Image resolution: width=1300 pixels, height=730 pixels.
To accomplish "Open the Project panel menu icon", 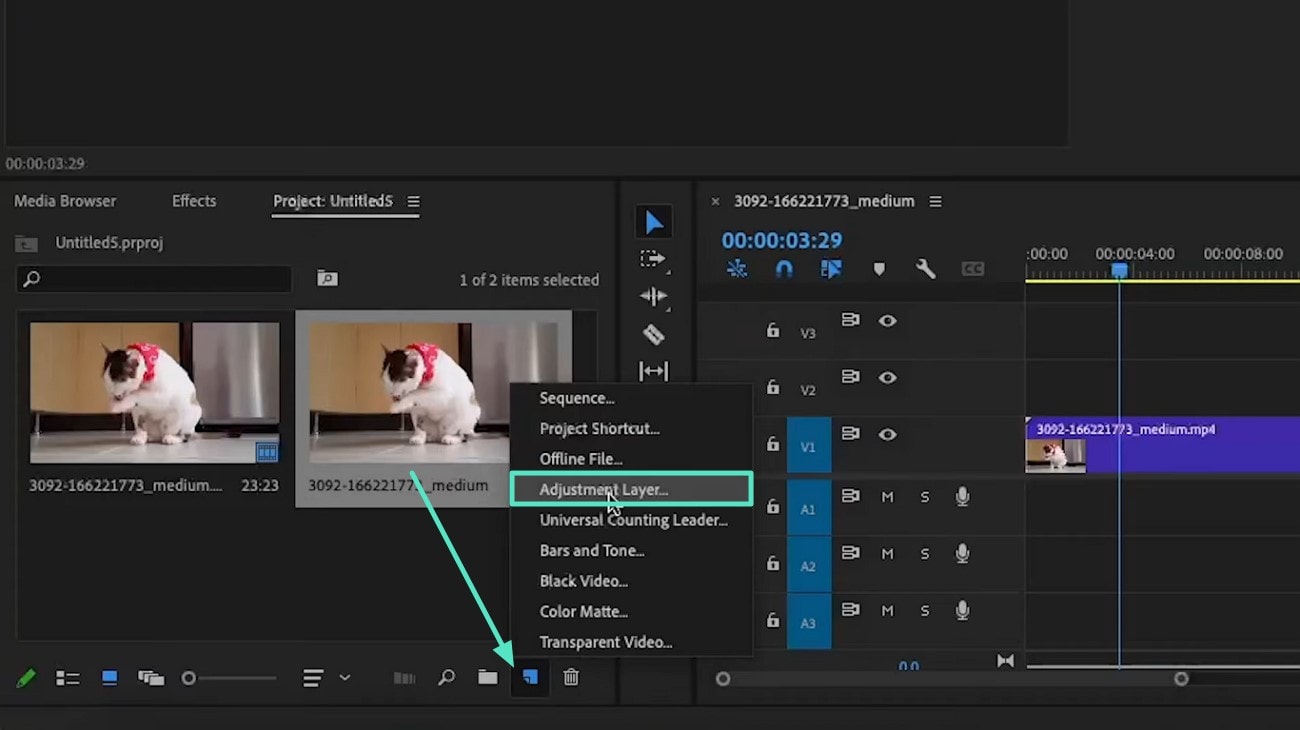I will [413, 200].
